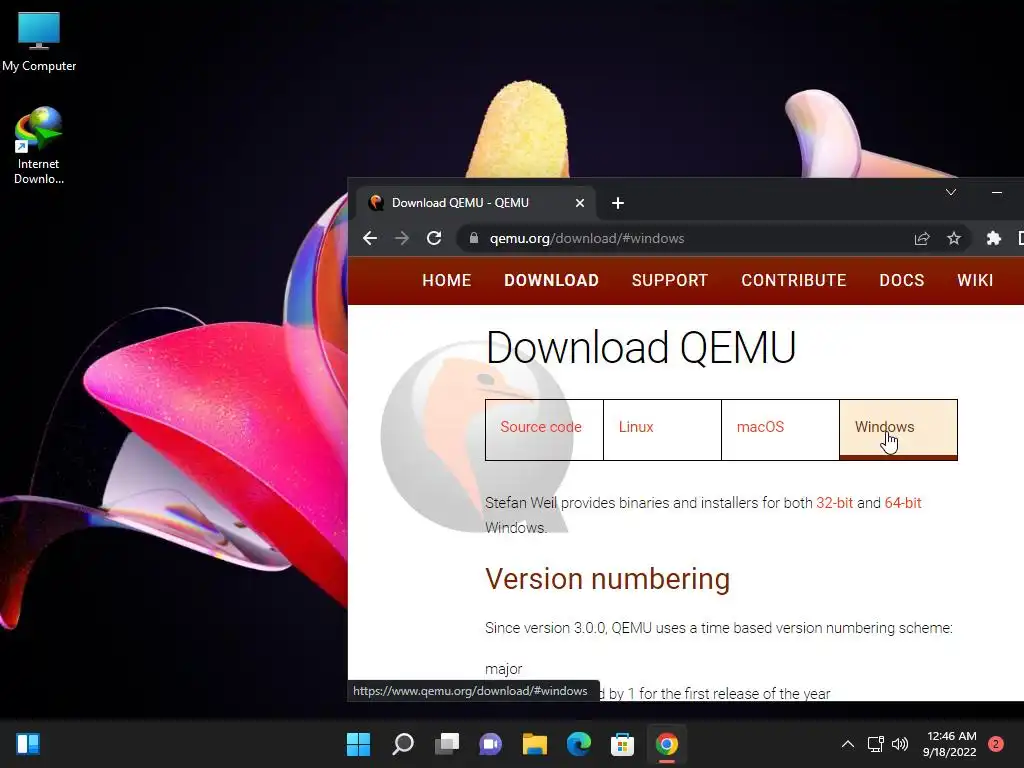Click the forward navigation arrow
This screenshot has width=1024, height=768.
[x=402, y=238]
